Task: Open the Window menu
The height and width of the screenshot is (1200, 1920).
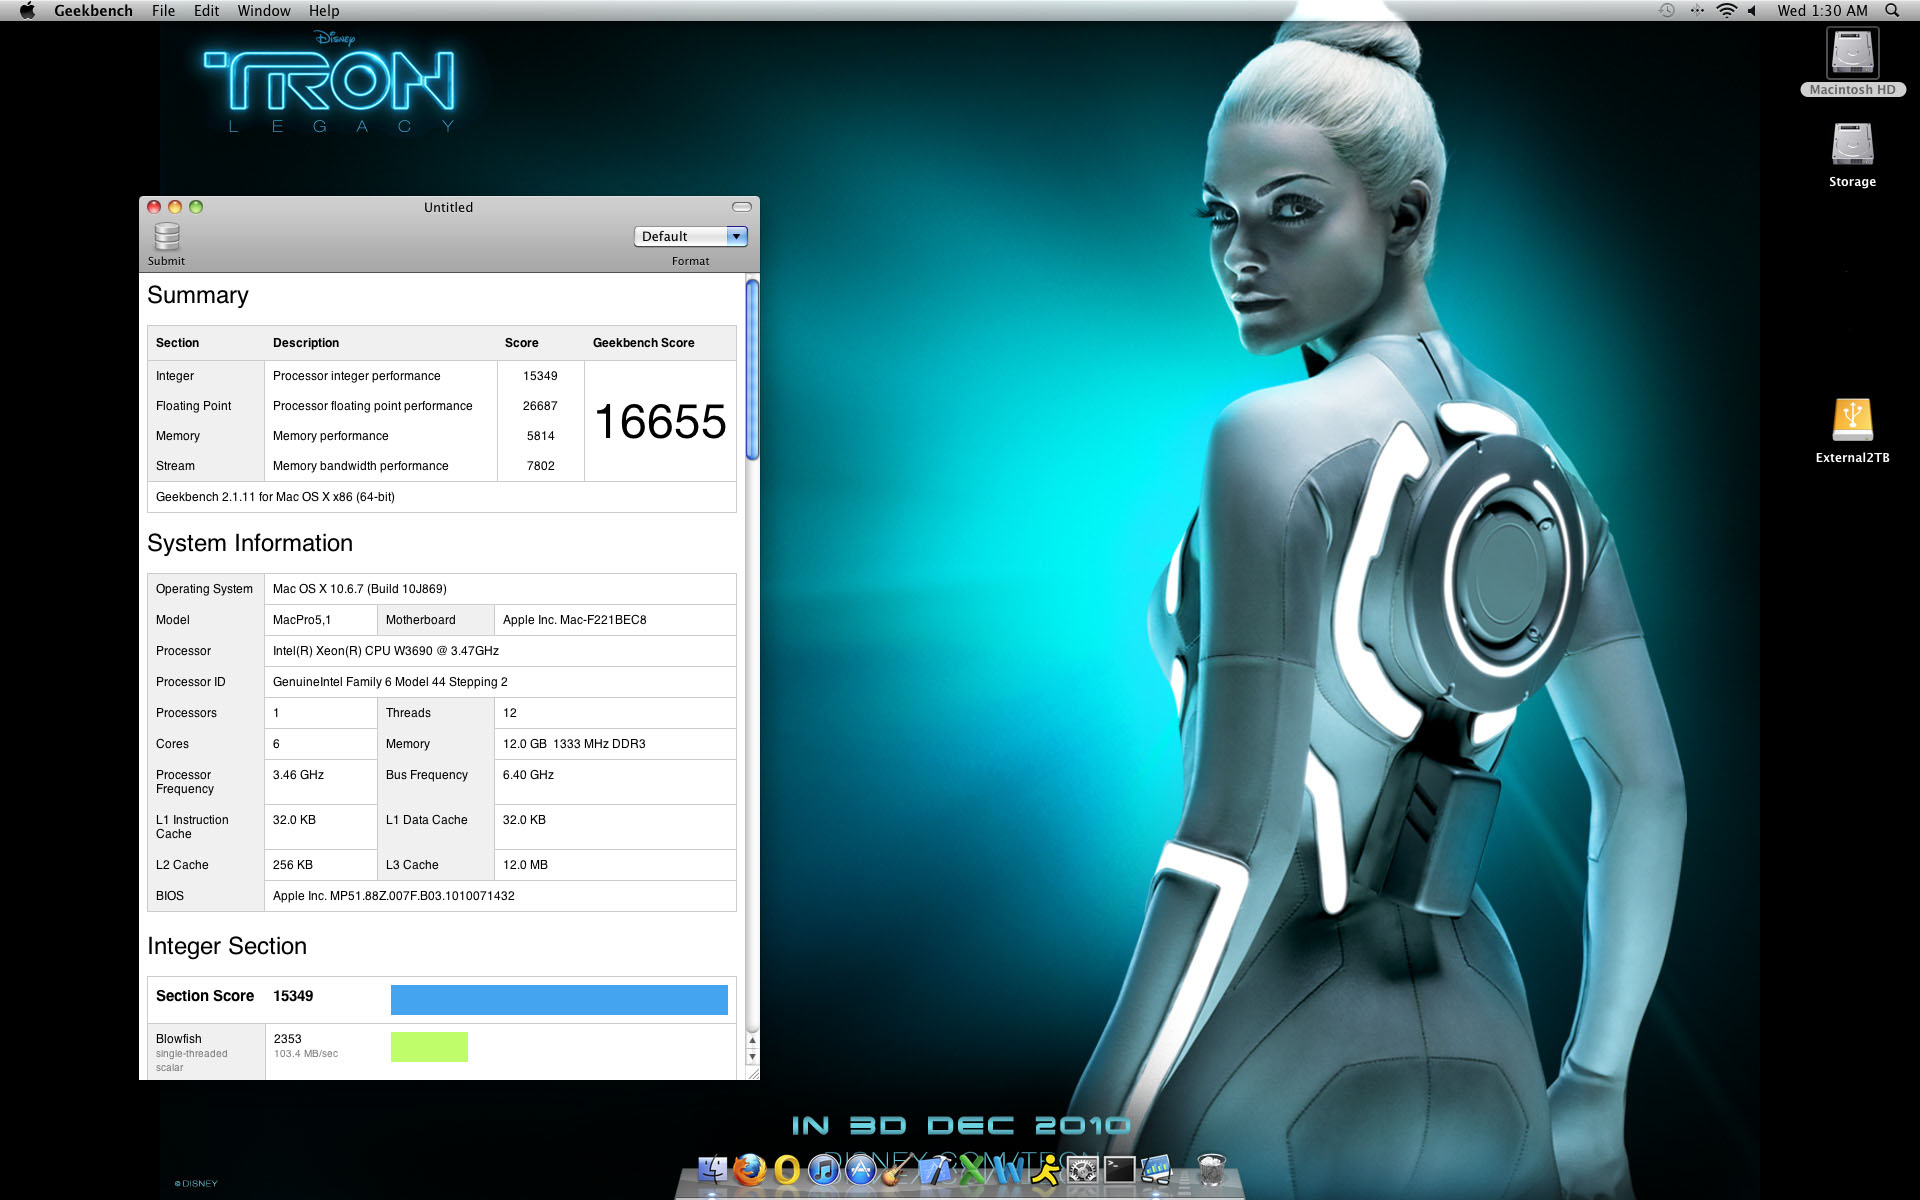Action: tap(264, 10)
